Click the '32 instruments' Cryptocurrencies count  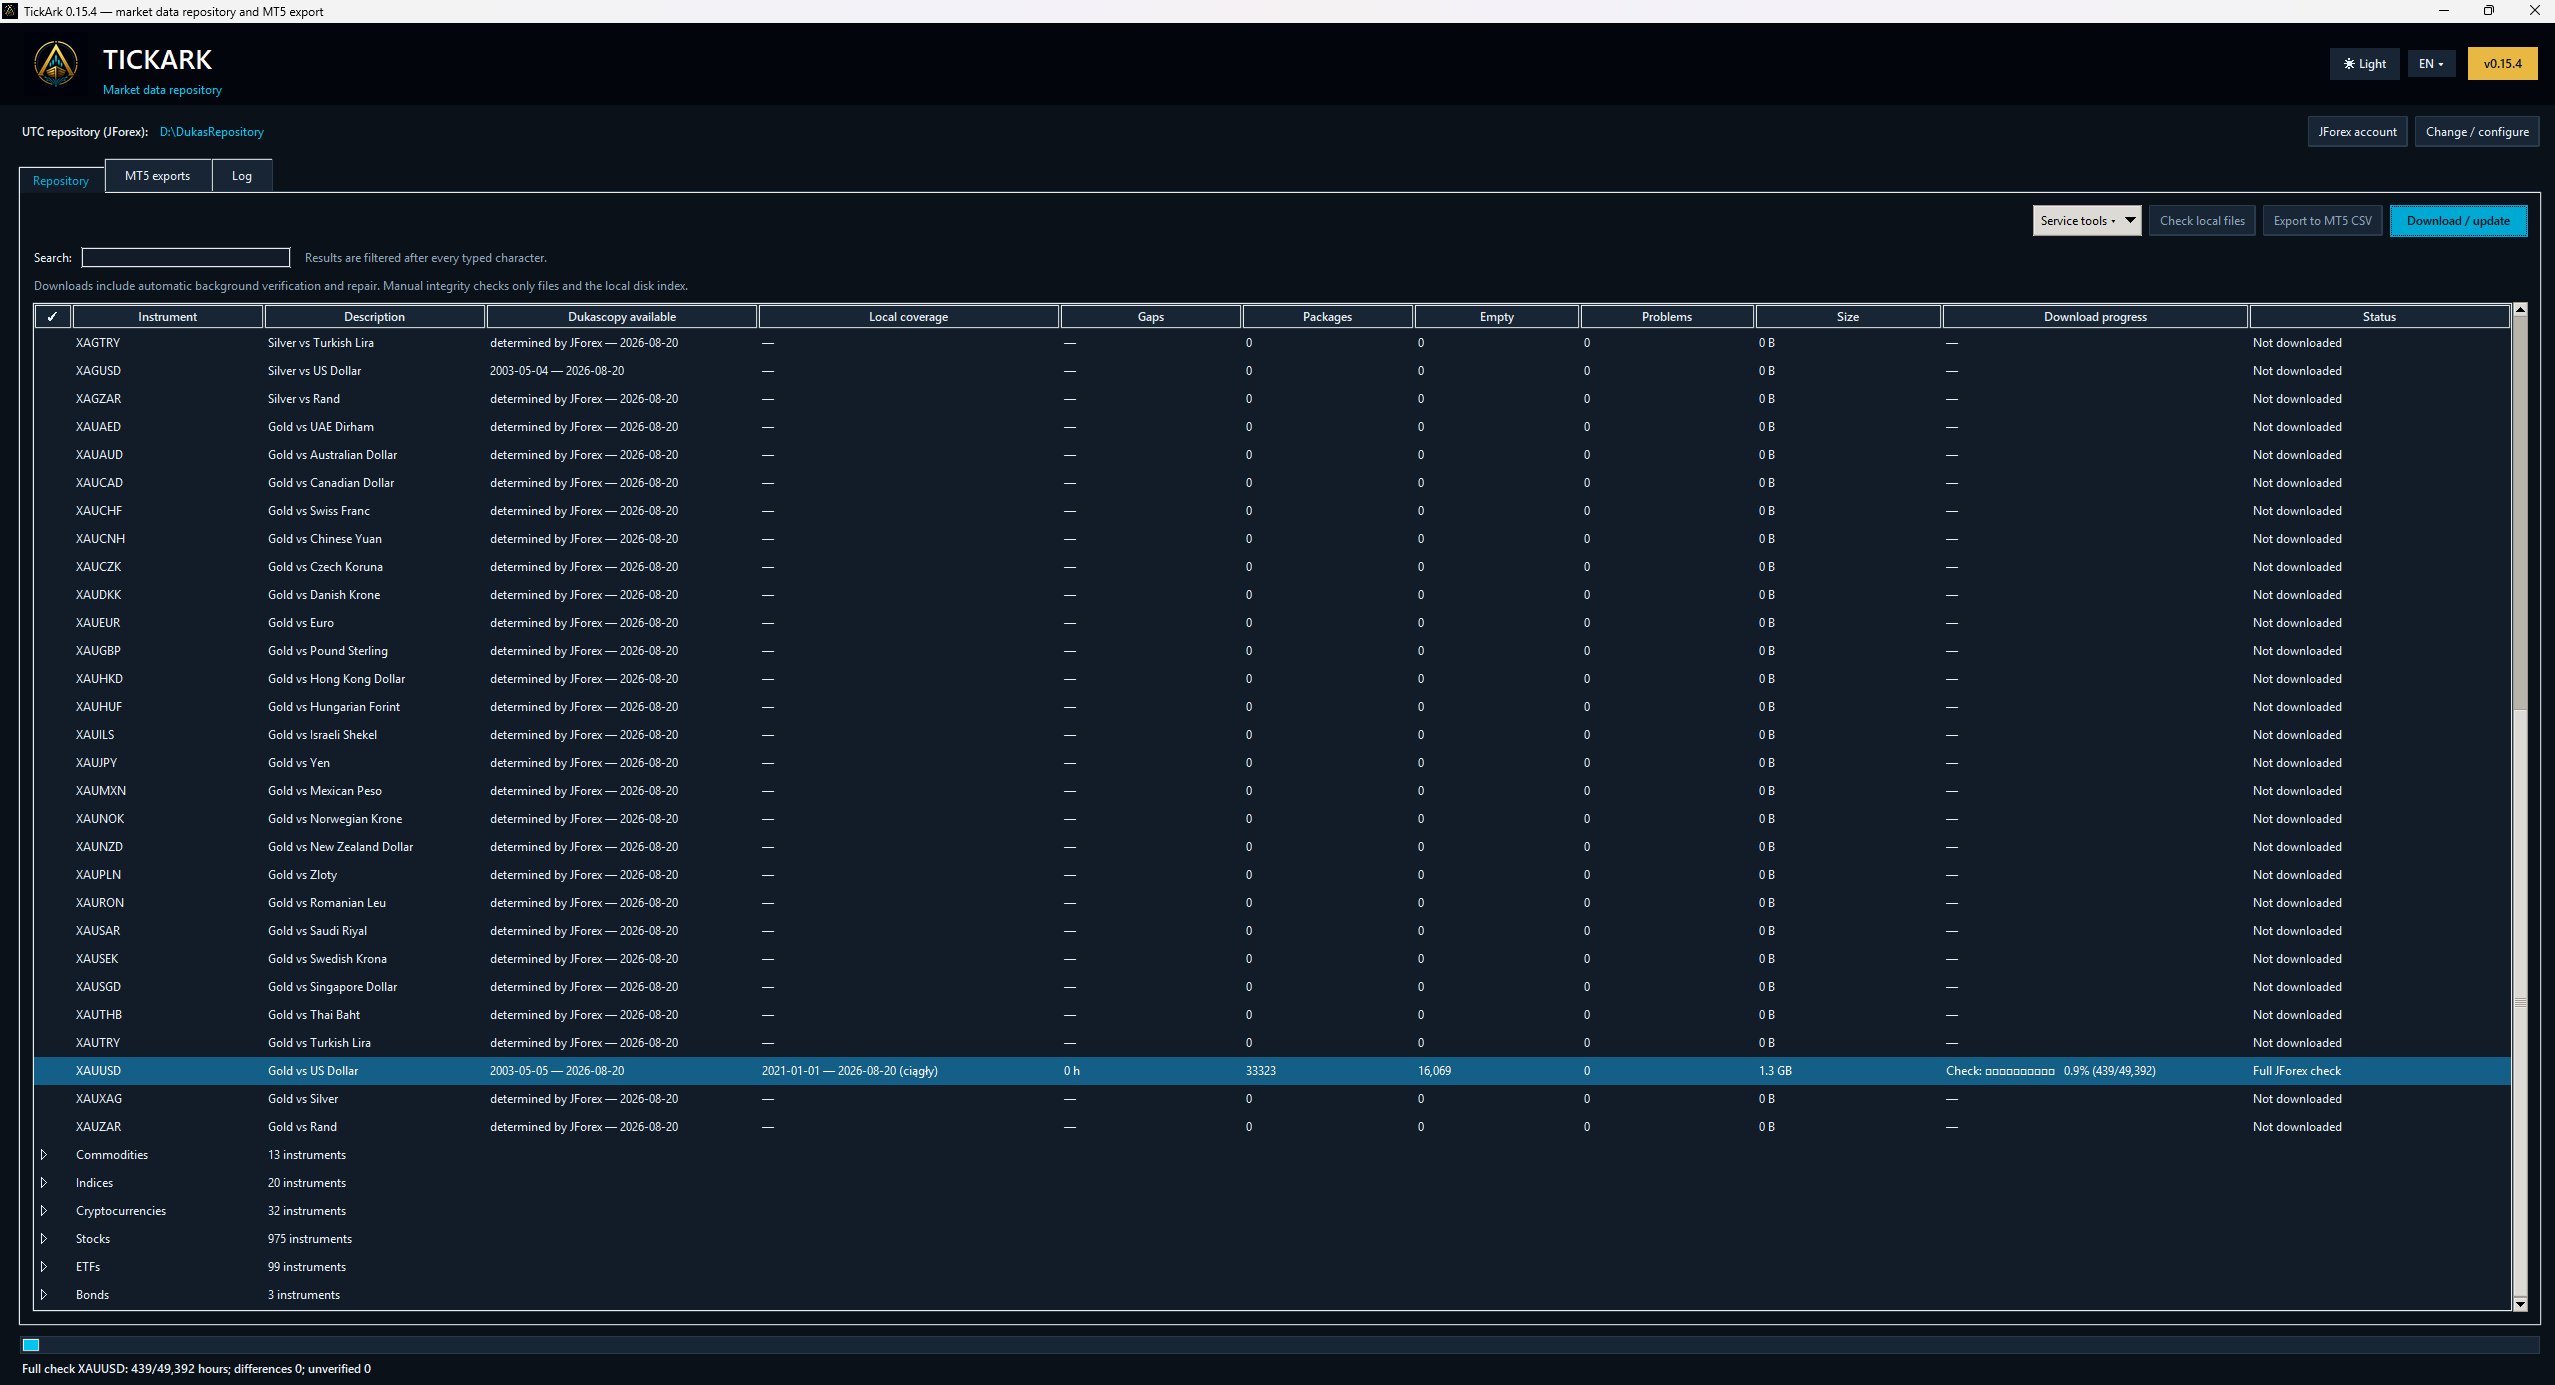pyautogui.click(x=307, y=1211)
